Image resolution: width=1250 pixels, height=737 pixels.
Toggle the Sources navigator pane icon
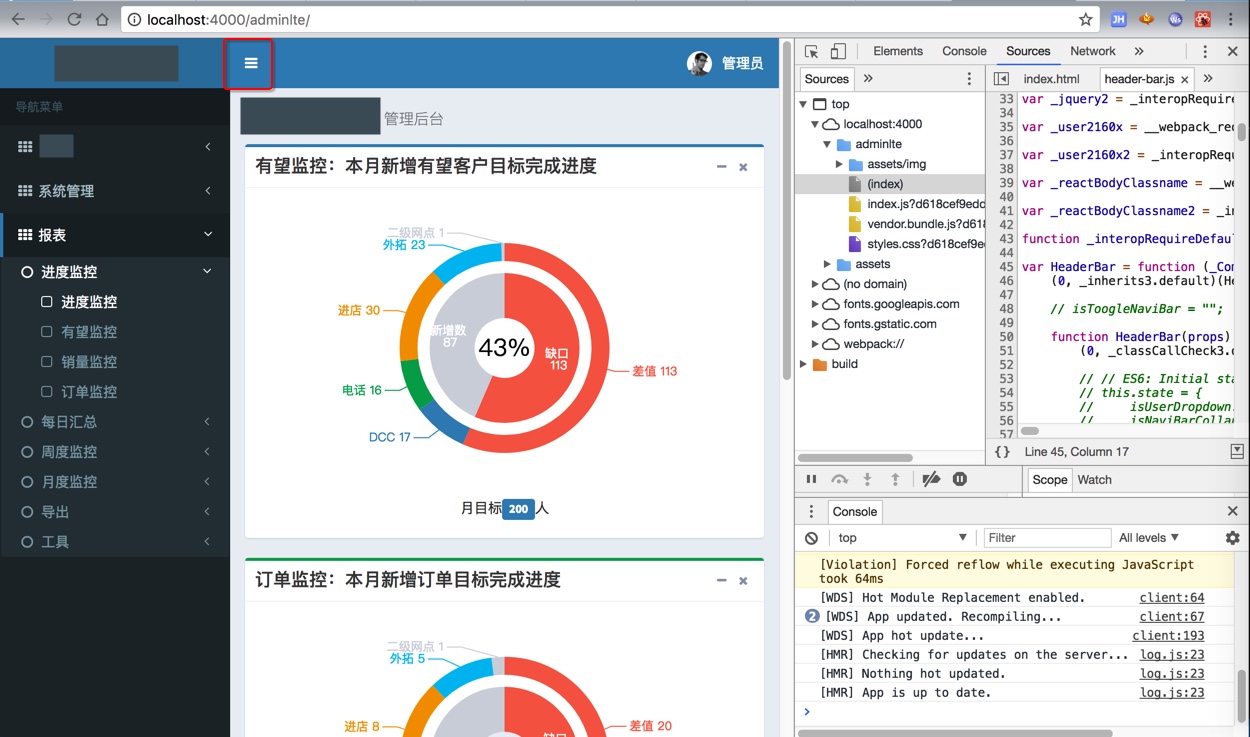(x=1001, y=79)
